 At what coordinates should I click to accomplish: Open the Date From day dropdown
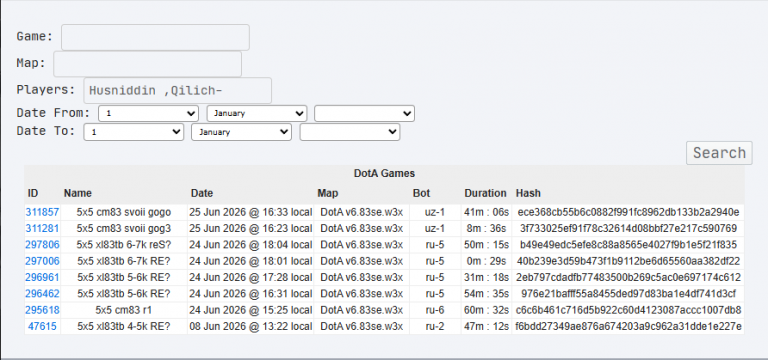[x=148, y=113]
